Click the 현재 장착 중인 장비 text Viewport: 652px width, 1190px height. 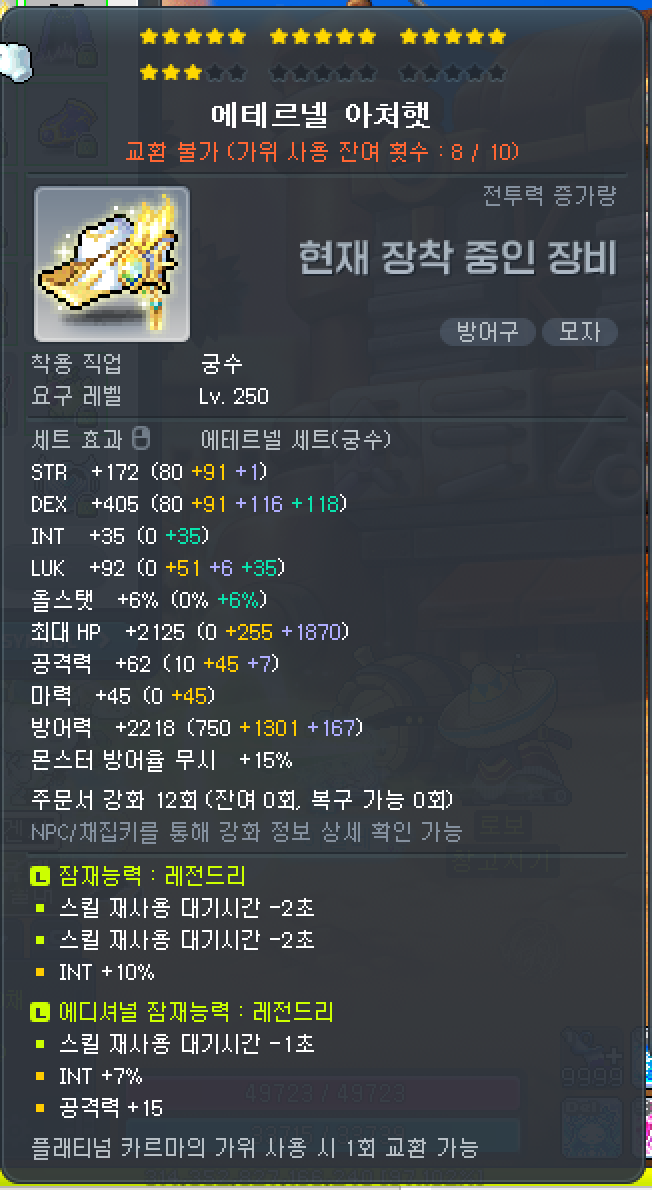(458, 257)
